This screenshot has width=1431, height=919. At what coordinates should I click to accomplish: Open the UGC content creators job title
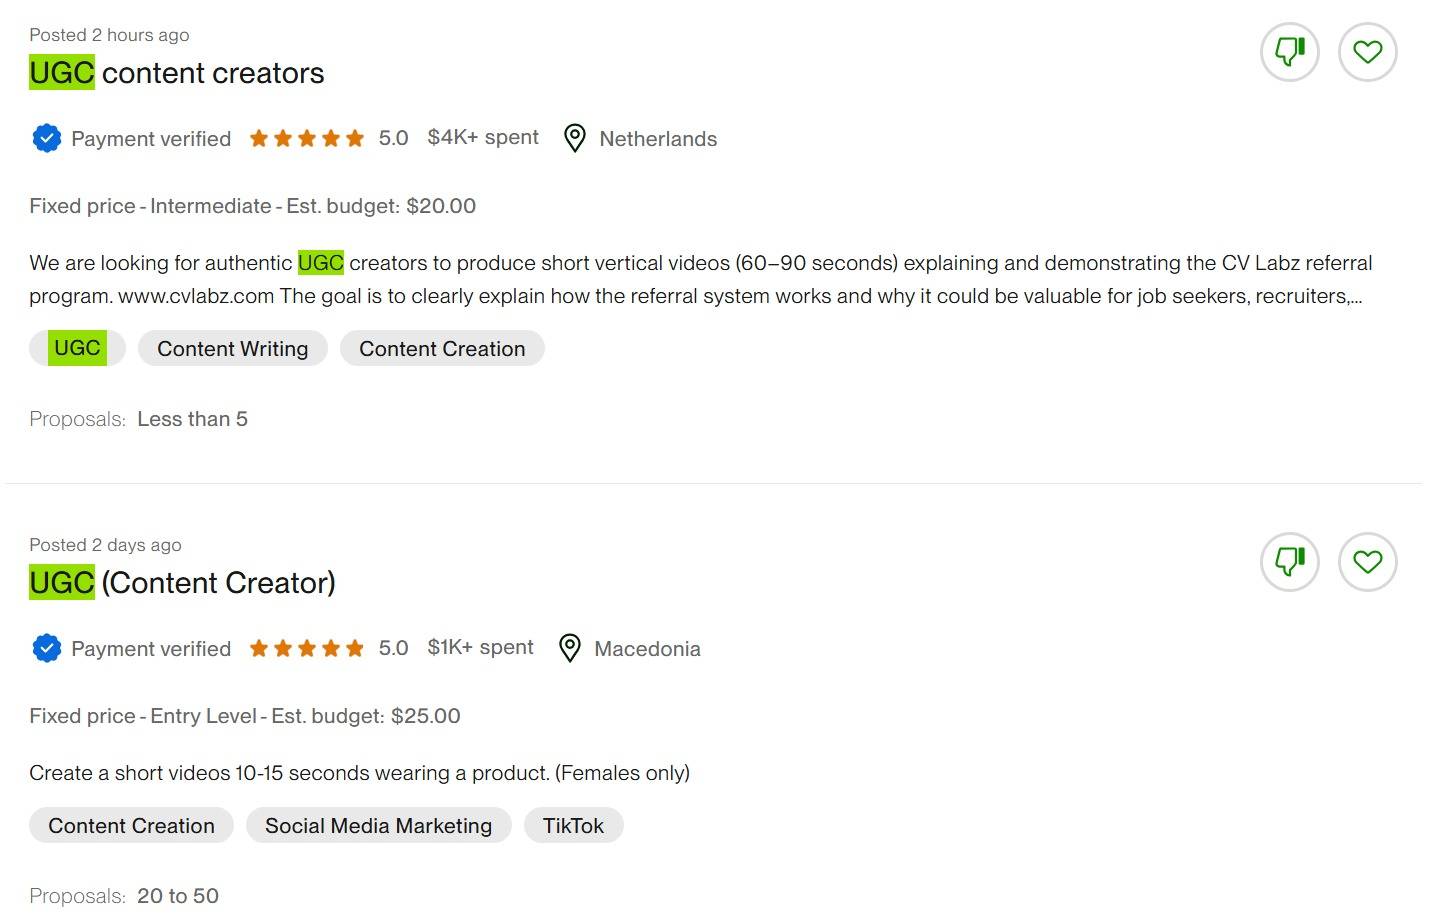point(177,73)
